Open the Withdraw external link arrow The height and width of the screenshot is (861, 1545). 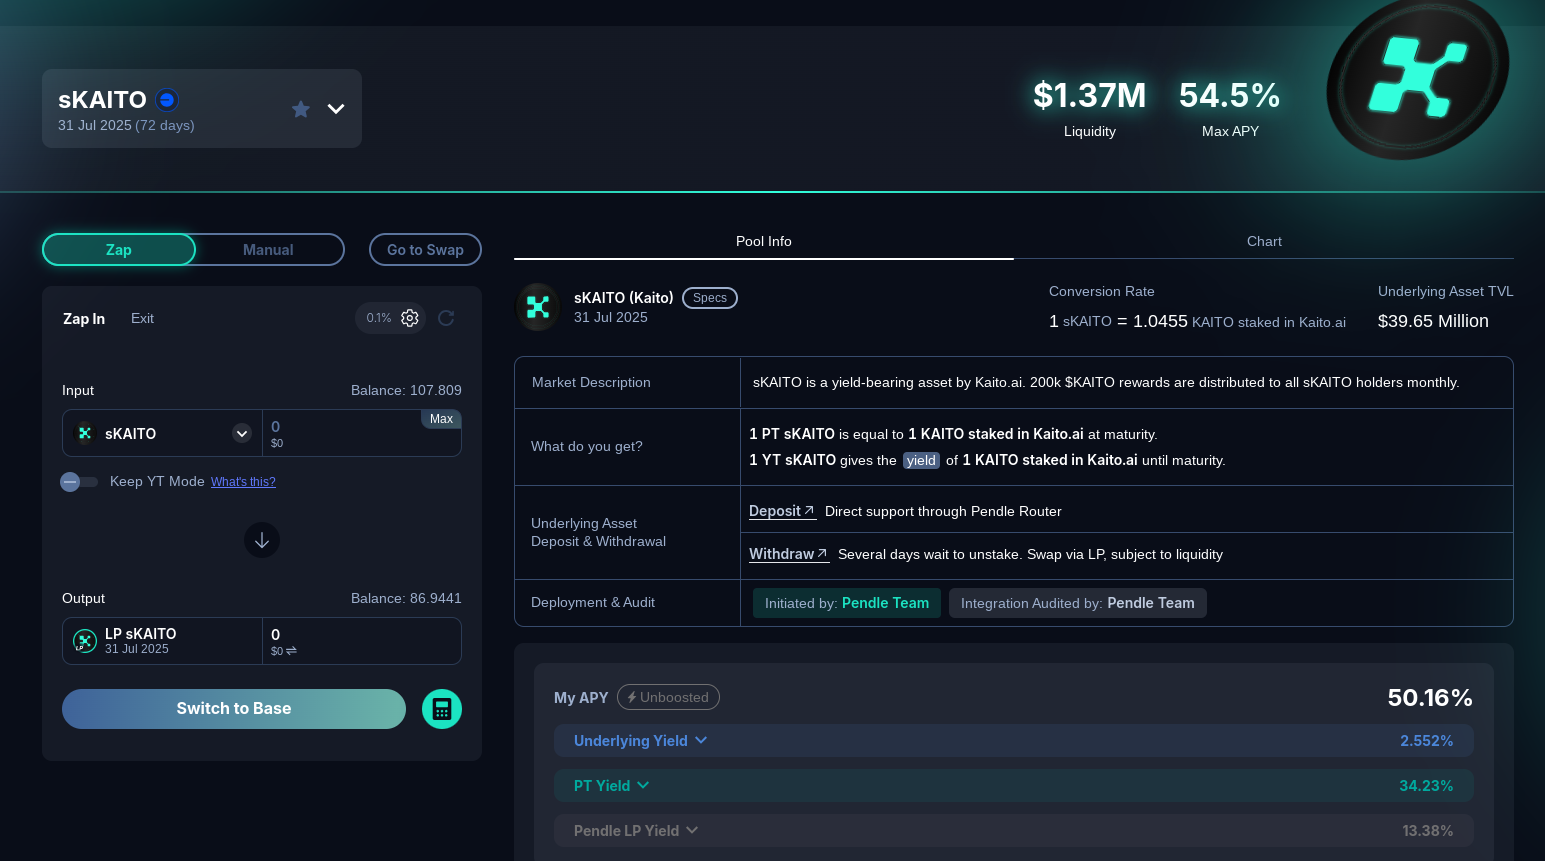click(822, 553)
